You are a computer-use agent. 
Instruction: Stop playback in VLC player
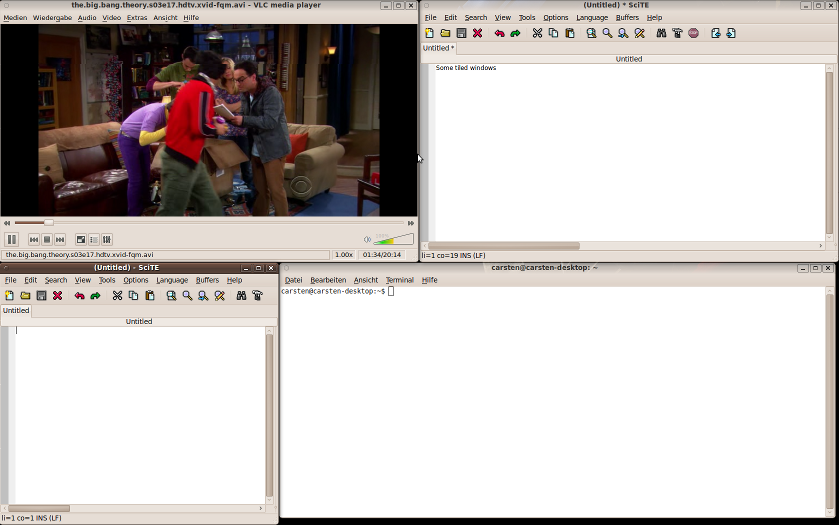tap(47, 239)
